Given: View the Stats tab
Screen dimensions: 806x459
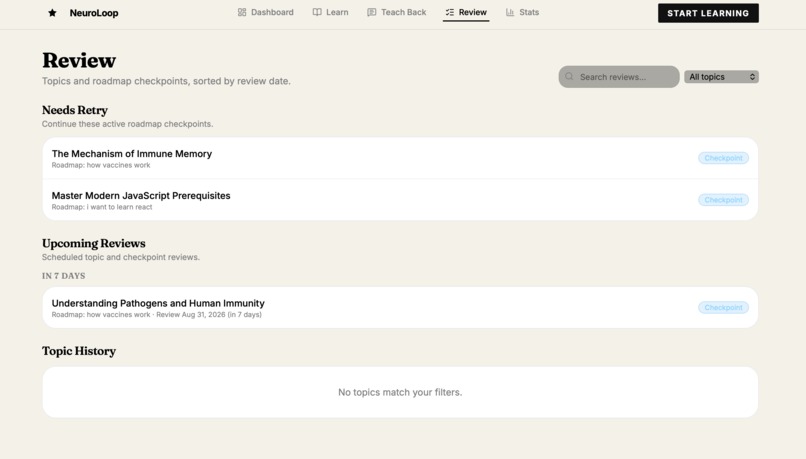Looking at the screenshot, I should pos(522,12).
